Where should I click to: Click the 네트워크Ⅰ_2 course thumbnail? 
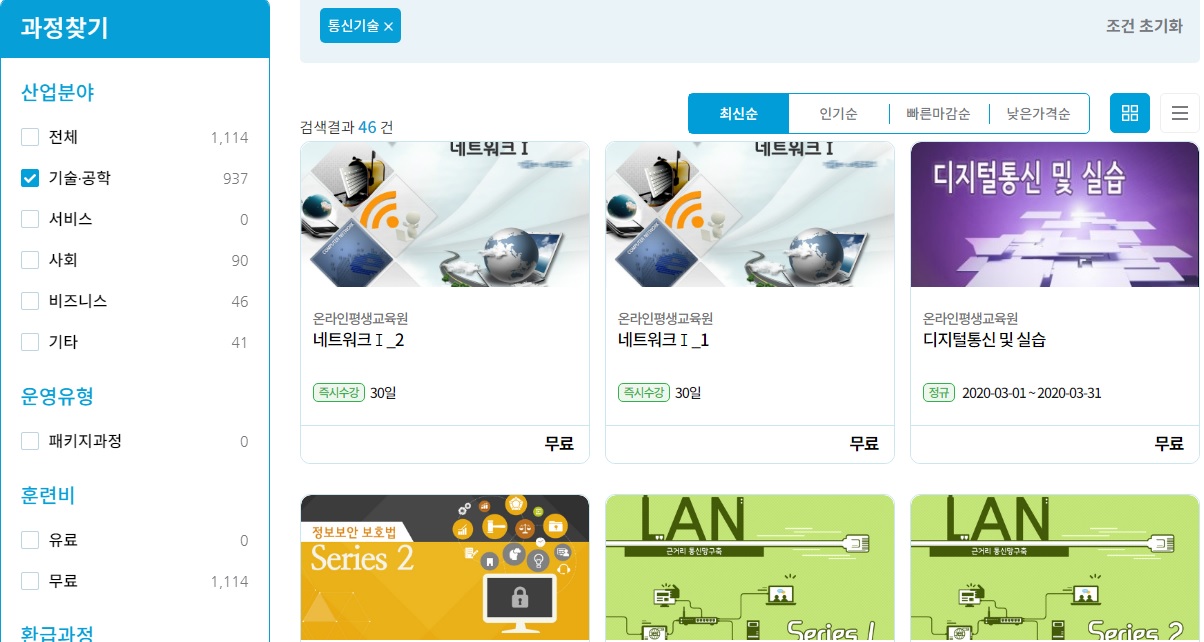click(445, 214)
